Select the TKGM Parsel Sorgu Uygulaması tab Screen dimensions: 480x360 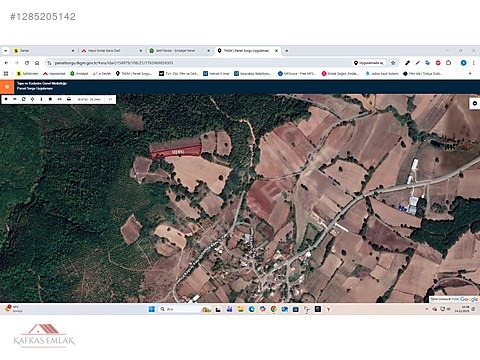pyautogui.click(x=247, y=51)
